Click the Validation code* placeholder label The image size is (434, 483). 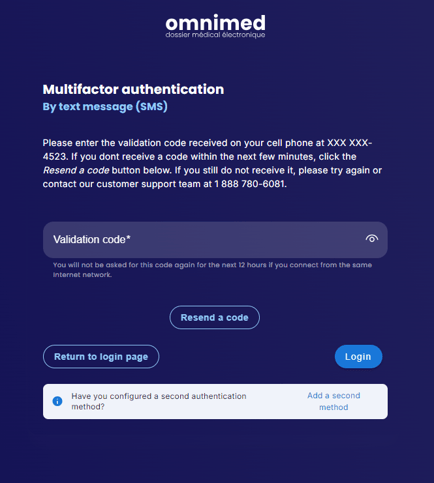click(x=92, y=239)
